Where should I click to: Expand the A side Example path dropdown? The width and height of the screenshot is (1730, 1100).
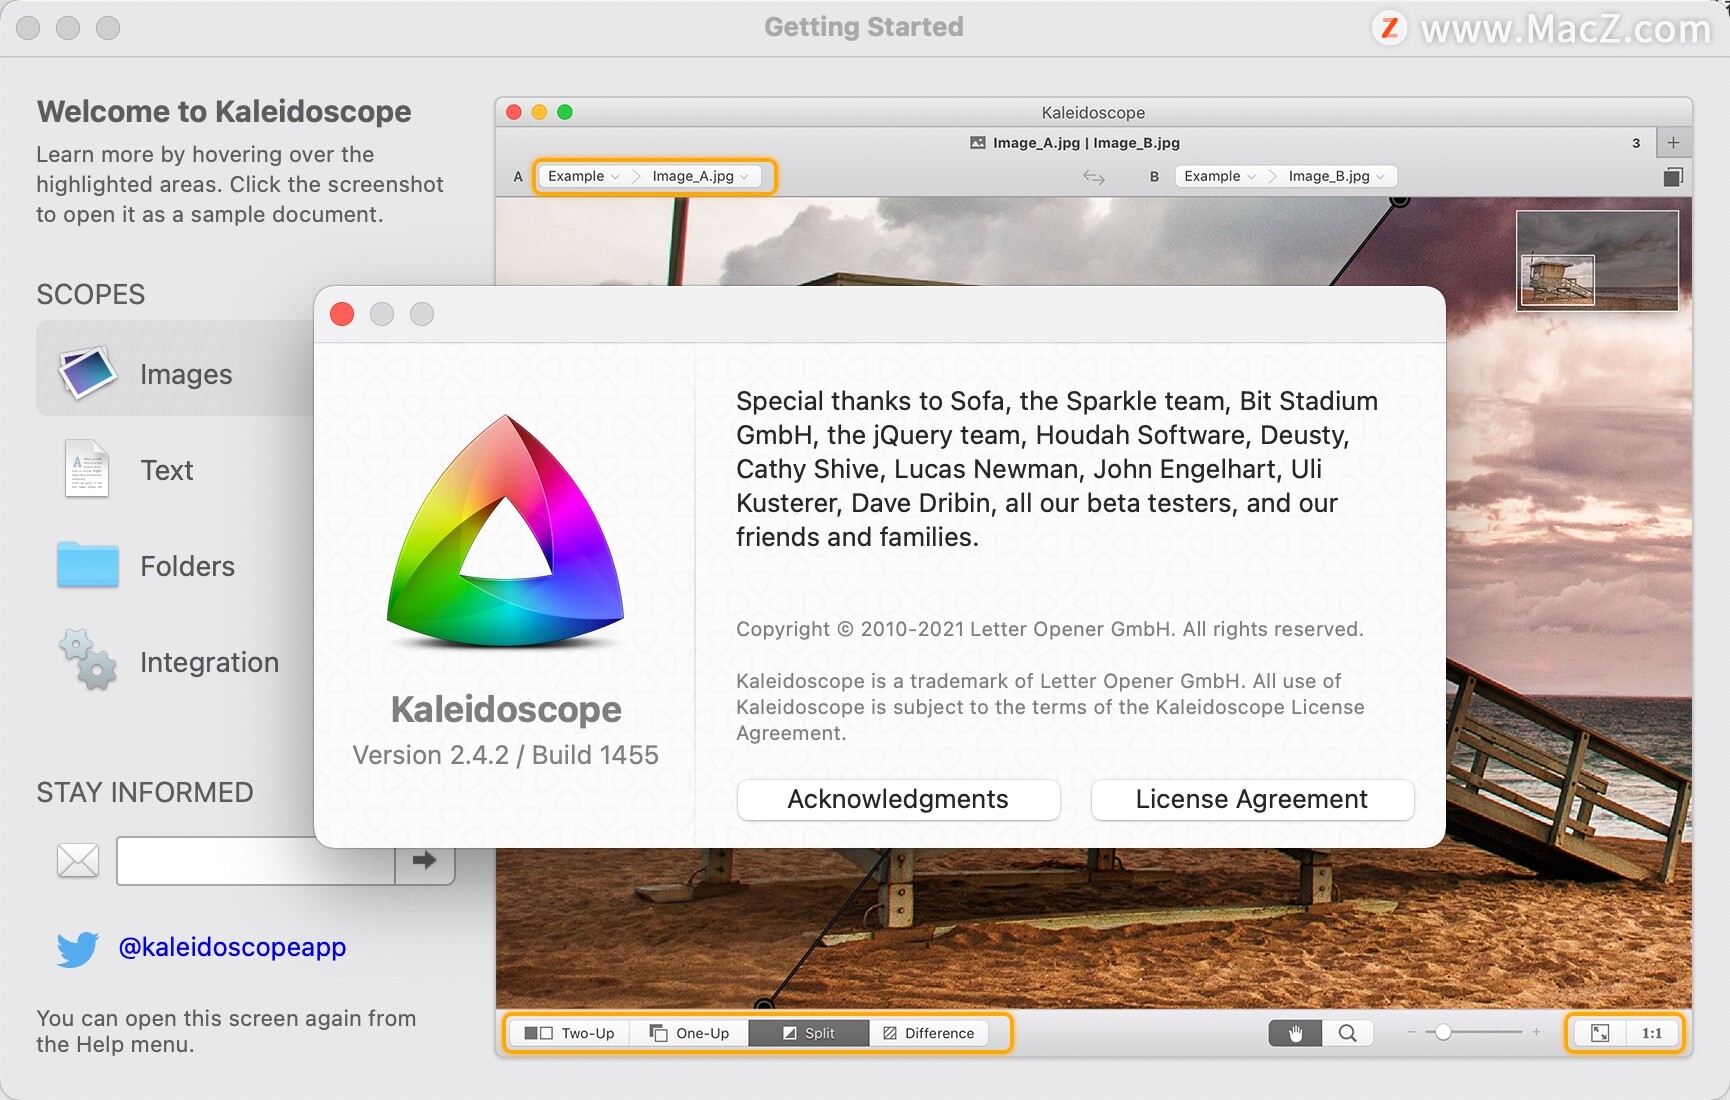click(584, 176)
